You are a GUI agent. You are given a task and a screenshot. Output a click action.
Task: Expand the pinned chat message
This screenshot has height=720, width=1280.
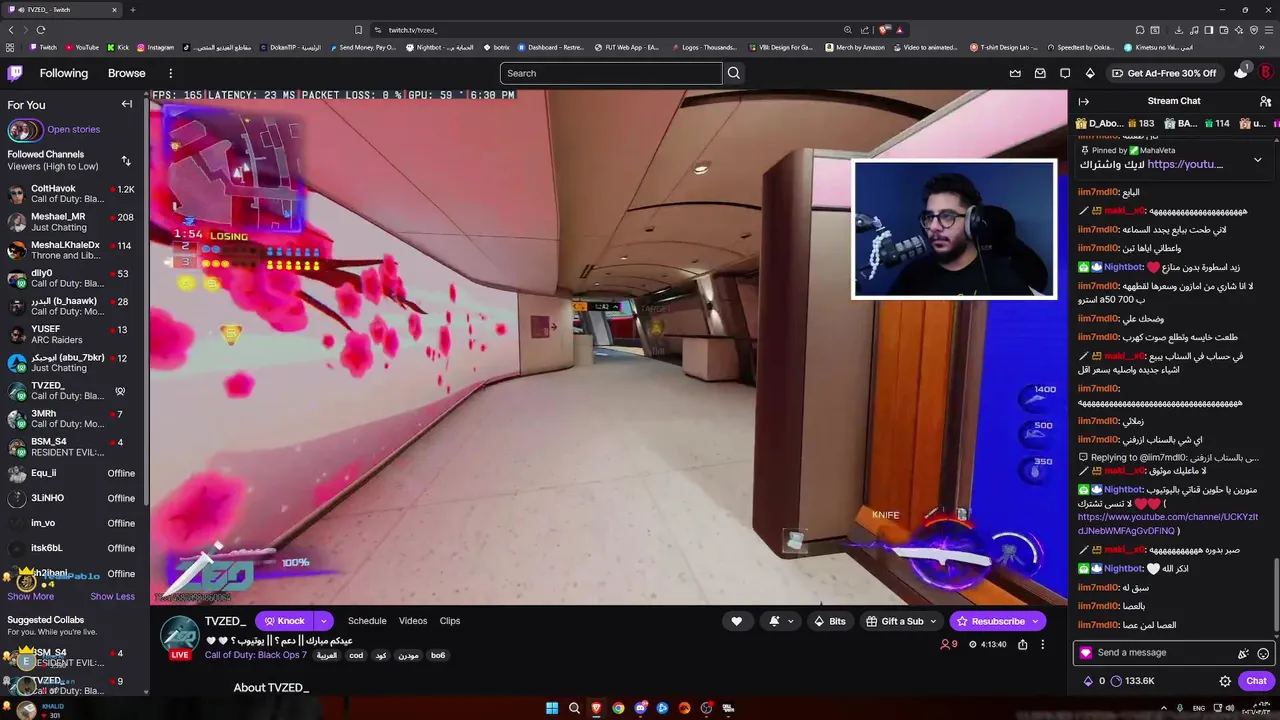click(x=1257, y=160)
